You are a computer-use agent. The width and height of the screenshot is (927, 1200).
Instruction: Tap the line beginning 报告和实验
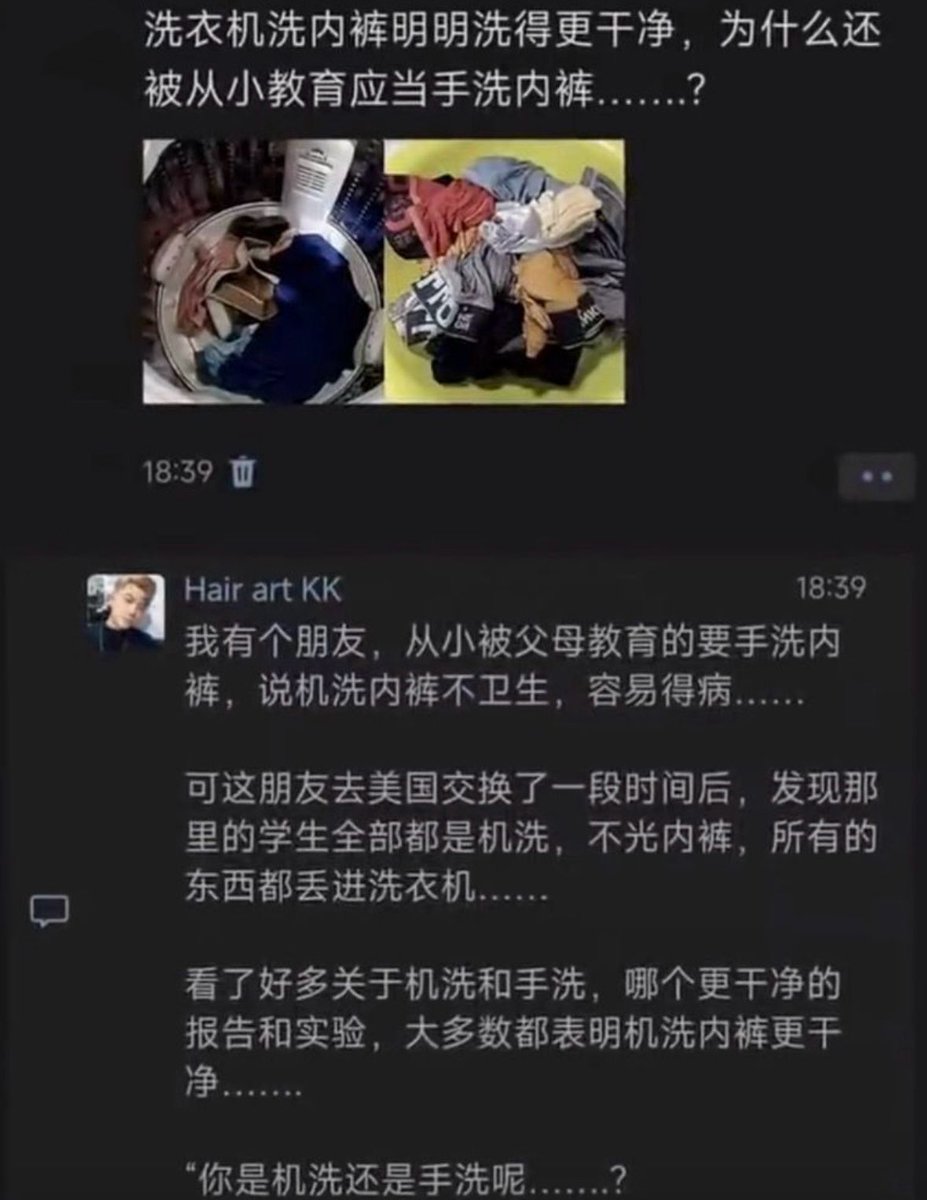tap(512, 1036)
